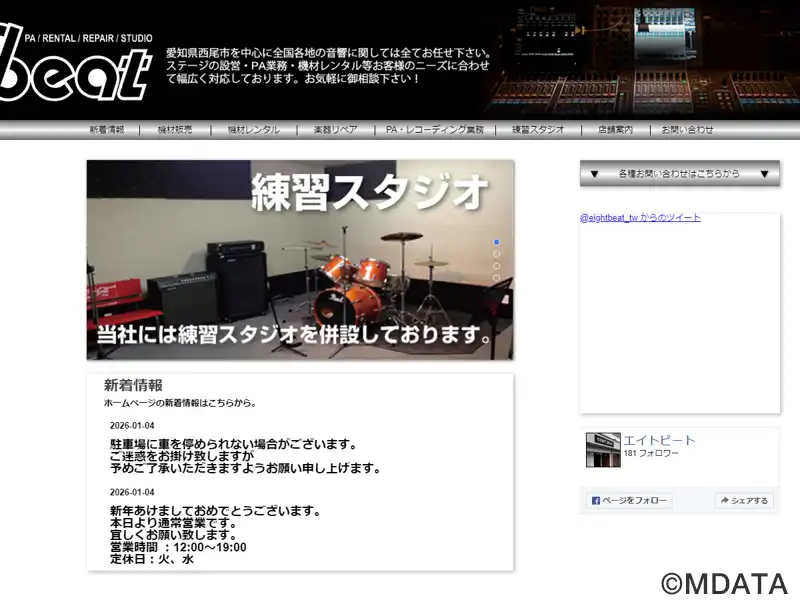The width and height of the screenshot is (800, 600).
Task: Select PA・レコーディング業務 in the navigation bar
Action: click(x=435, y=130)
